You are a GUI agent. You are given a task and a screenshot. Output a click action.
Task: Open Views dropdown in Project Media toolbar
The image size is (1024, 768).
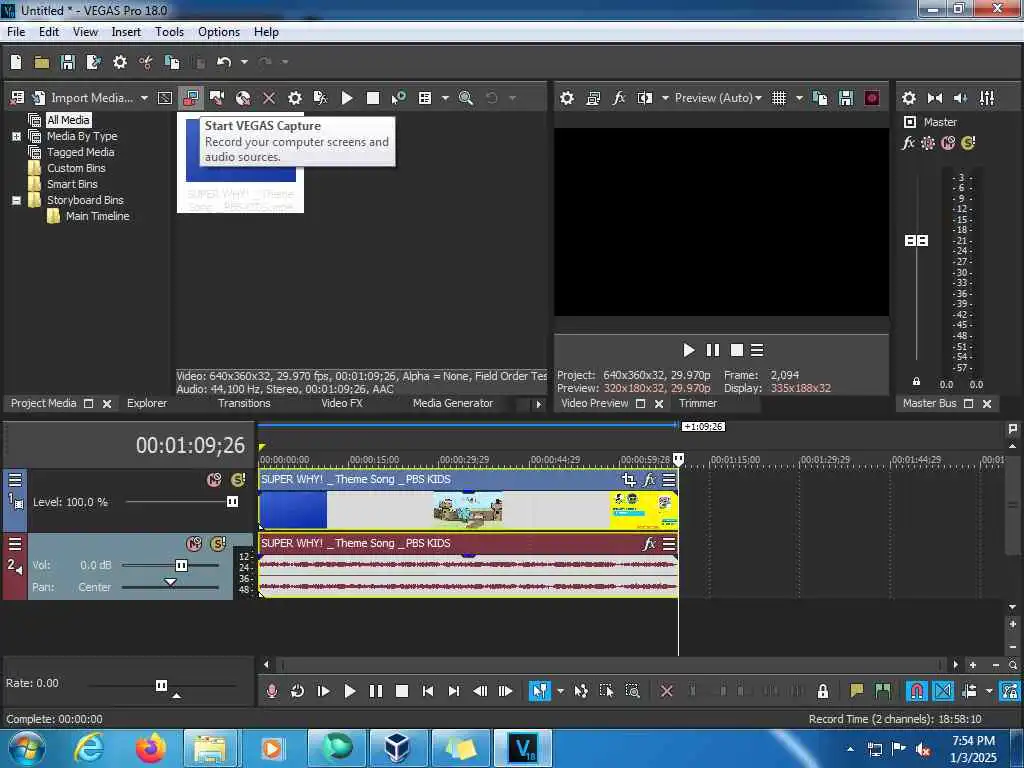[x=445, y=98]
